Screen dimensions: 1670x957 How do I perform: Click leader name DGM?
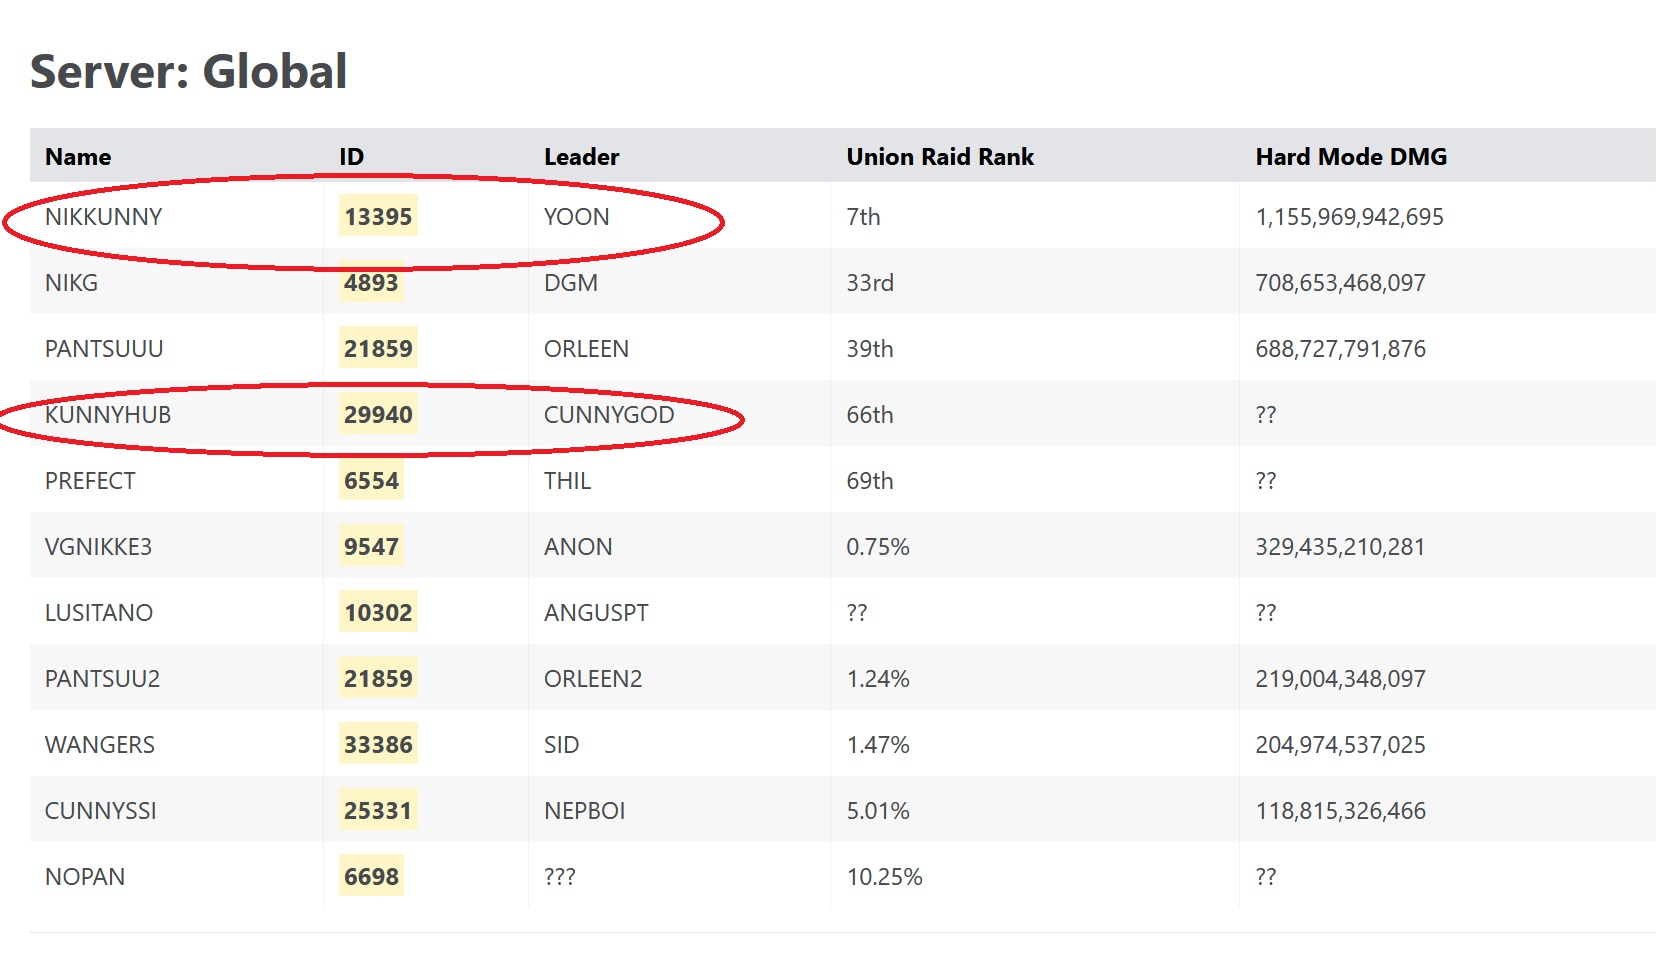pyautogui.click(x=570, y=283)
